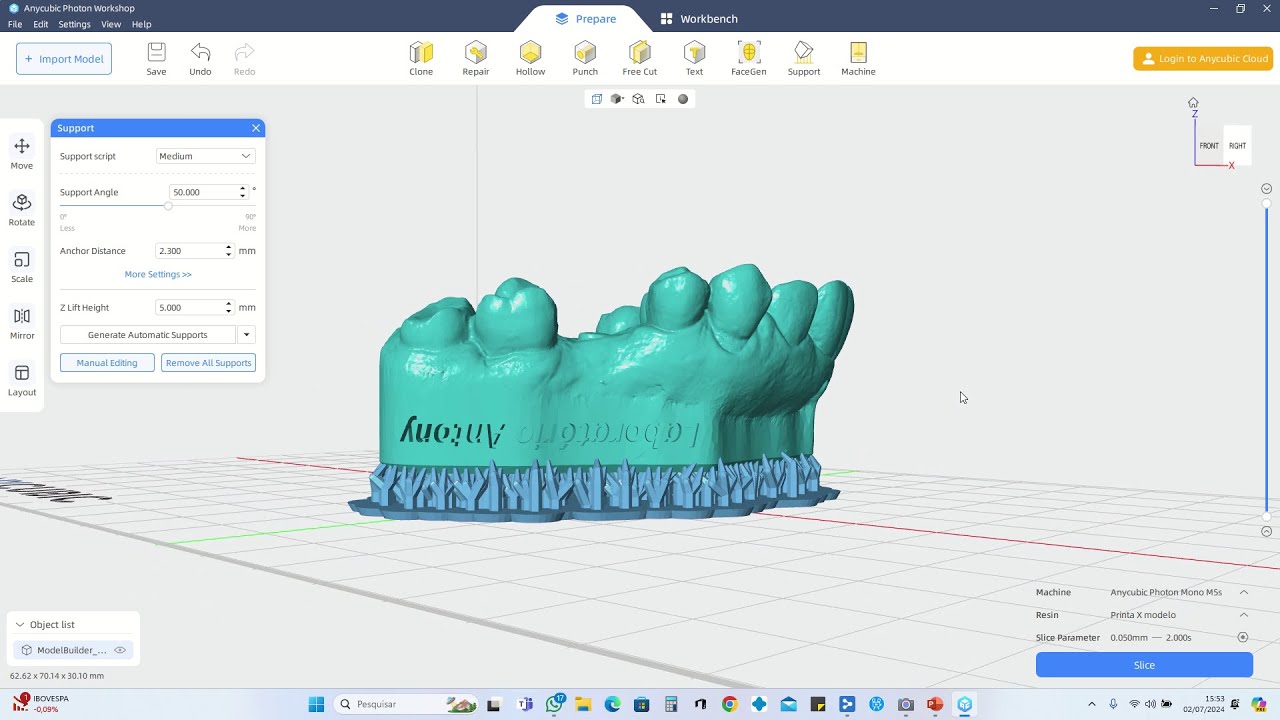Toggle the wireframe box view icon
This screenshot has height=720, width=1280.
point(596,99)
